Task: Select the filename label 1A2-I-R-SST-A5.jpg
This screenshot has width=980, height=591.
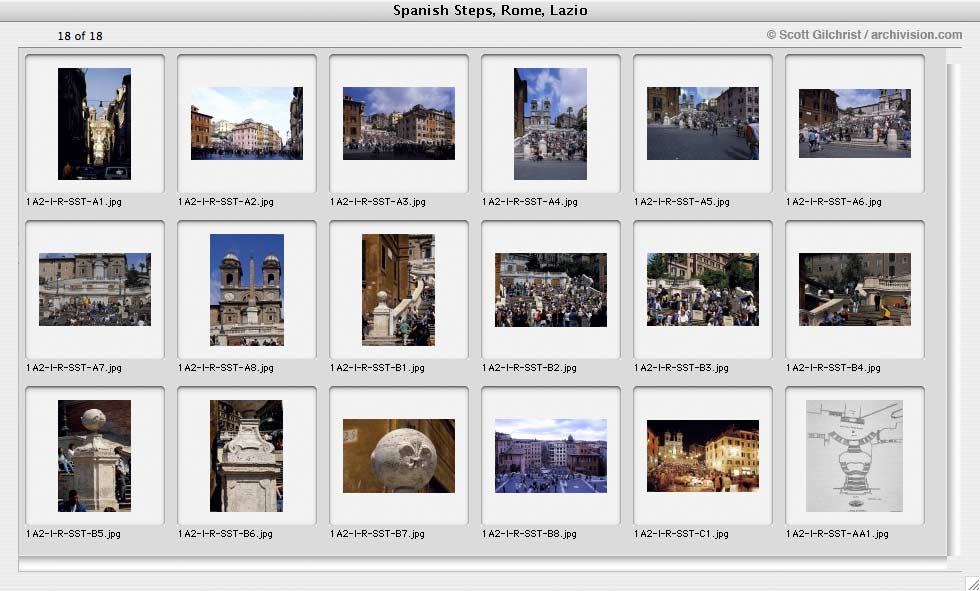Action: pyautogui.click(x=681, y=202)
